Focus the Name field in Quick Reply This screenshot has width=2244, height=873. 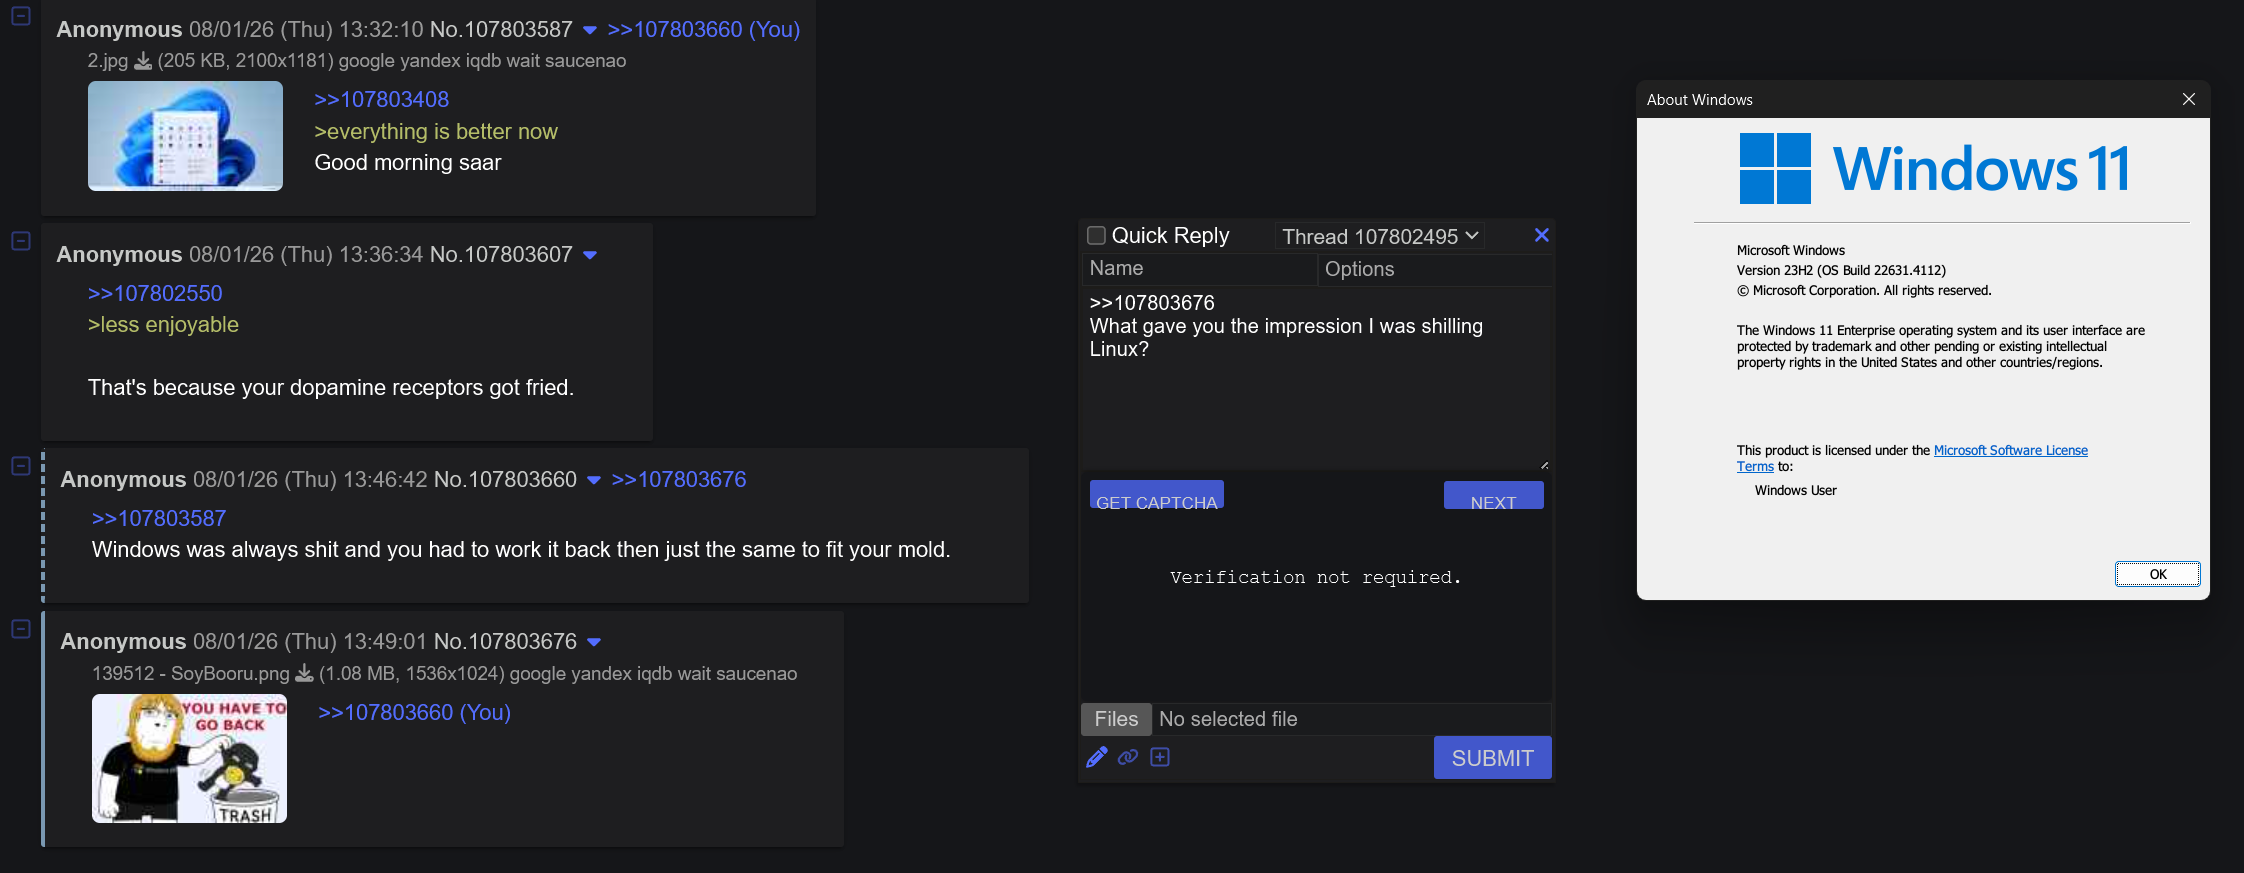coord(1198,269)
